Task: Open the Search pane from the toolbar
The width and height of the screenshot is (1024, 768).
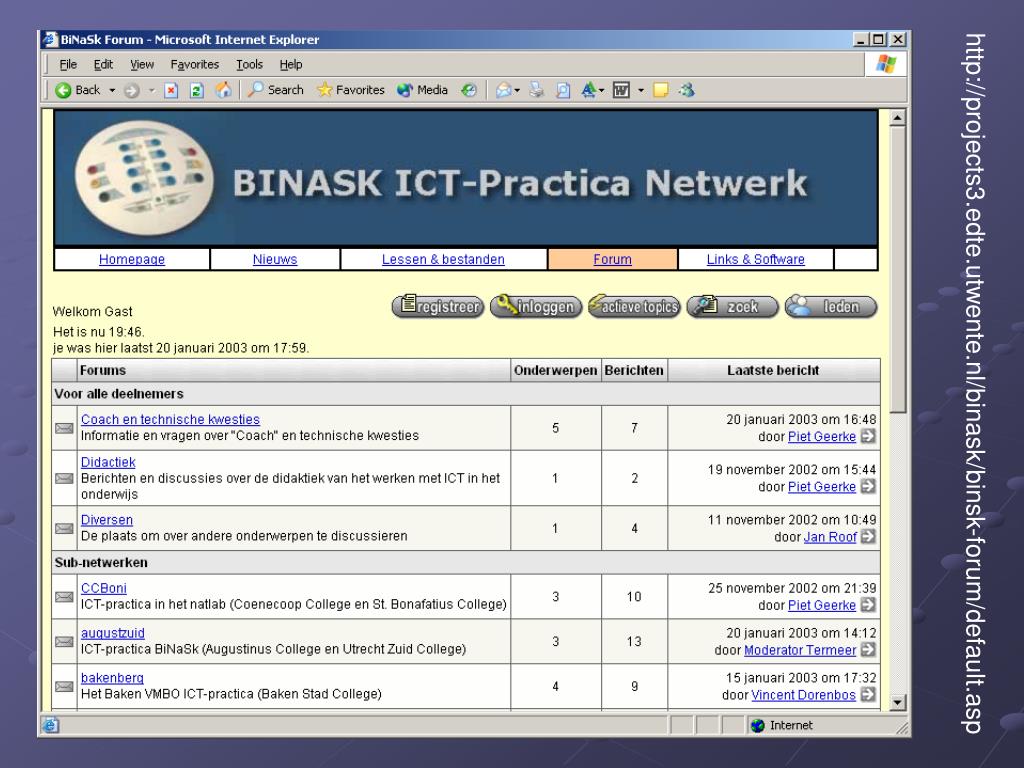Action: [x=276, y=90]
